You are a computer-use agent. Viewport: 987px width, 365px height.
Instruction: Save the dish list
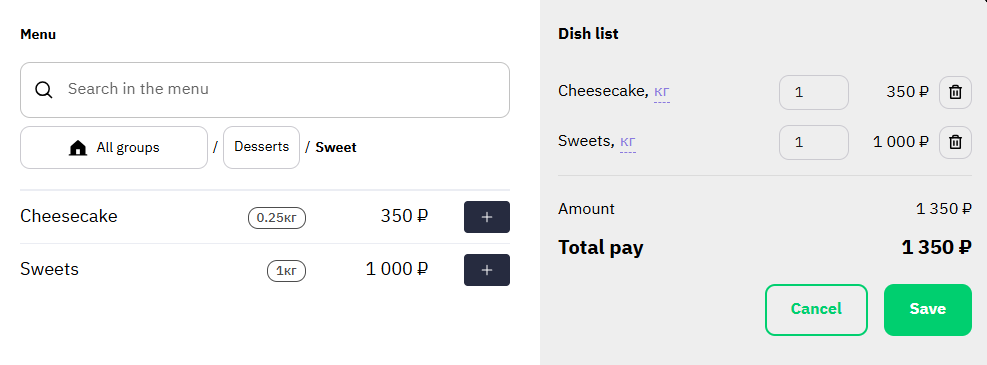point(928,310)
